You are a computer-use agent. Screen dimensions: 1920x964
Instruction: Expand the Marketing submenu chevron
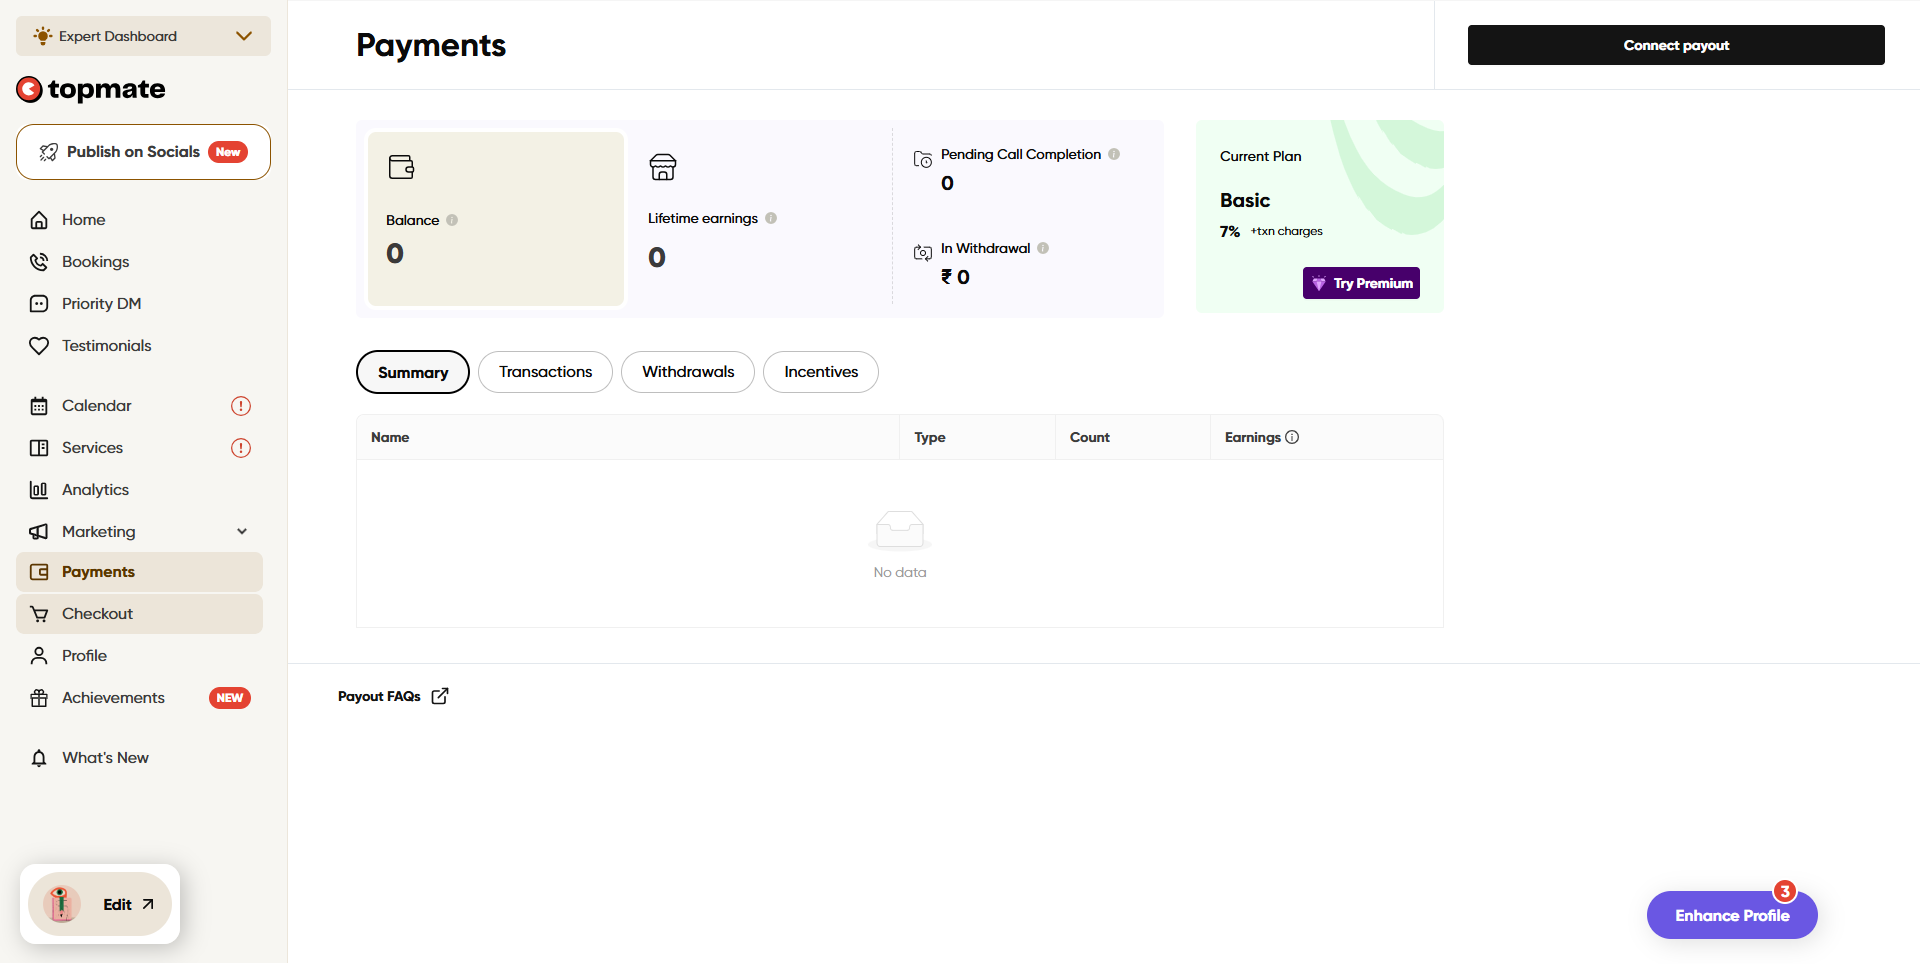(x=242, y=532)
